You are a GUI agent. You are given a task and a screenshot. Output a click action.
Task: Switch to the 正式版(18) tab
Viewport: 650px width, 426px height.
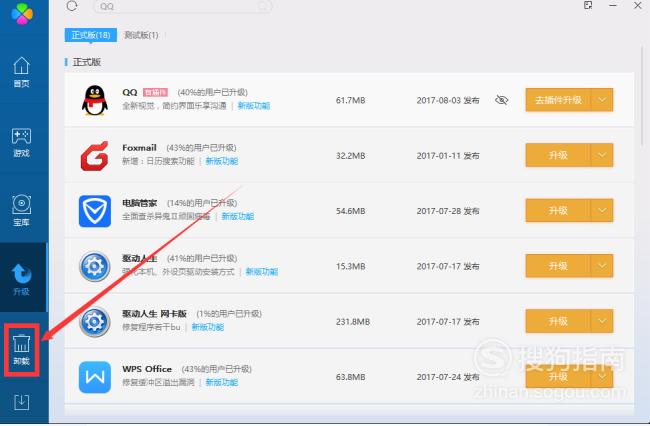pos(91,35)
